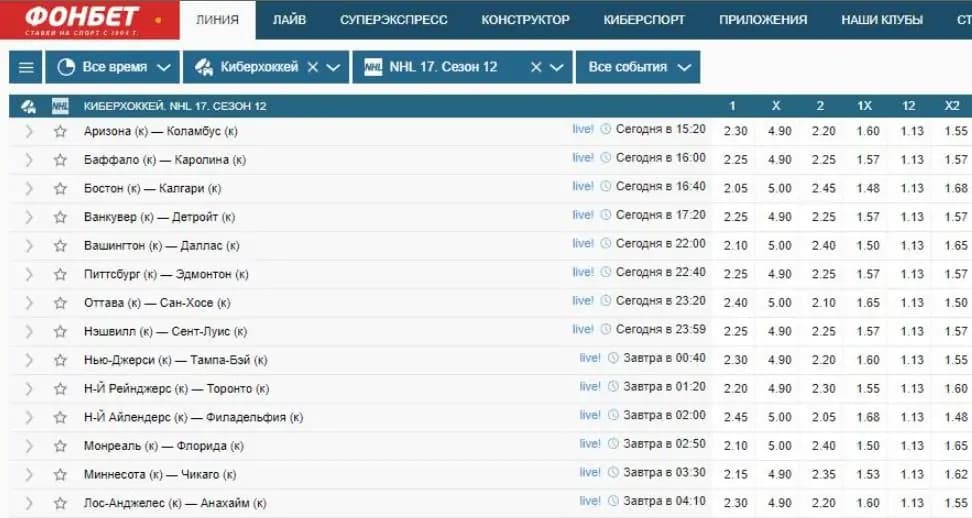The width and height of the screenshot is (972, 518).
Task: Open the СУПЕРЭКСПРЕСС tab
Action: coord(394,20)
